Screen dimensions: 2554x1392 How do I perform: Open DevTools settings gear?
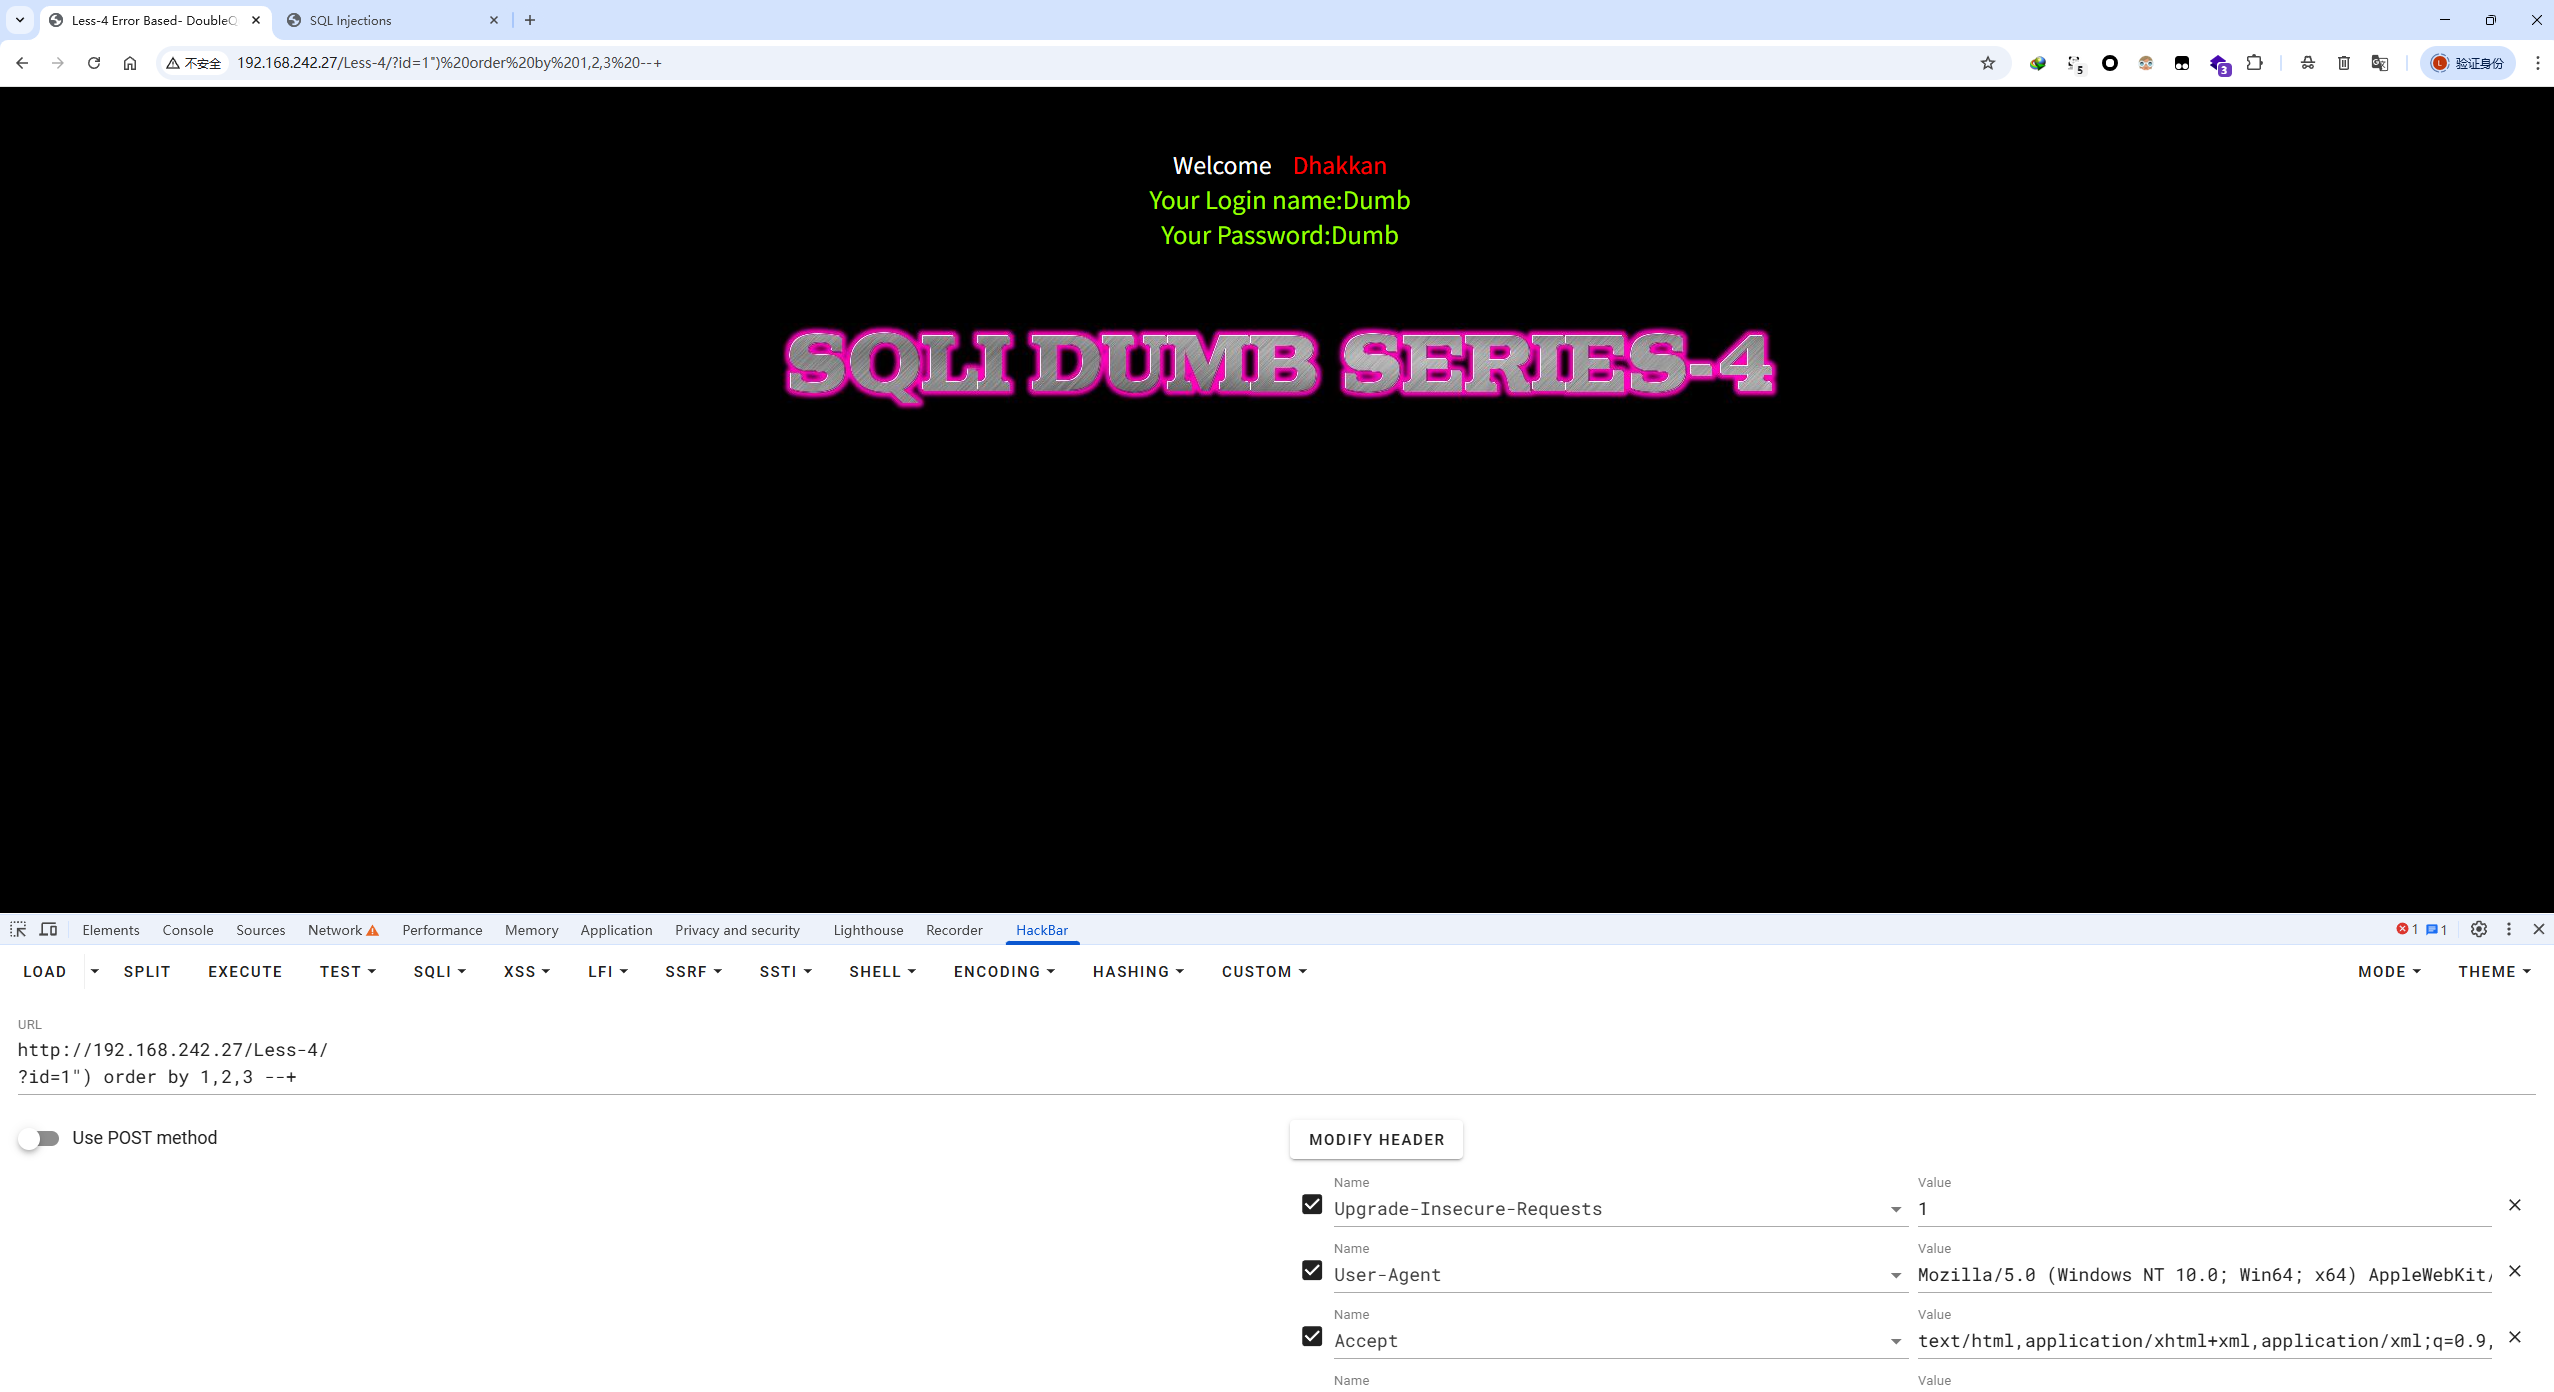click(2479, 929)
